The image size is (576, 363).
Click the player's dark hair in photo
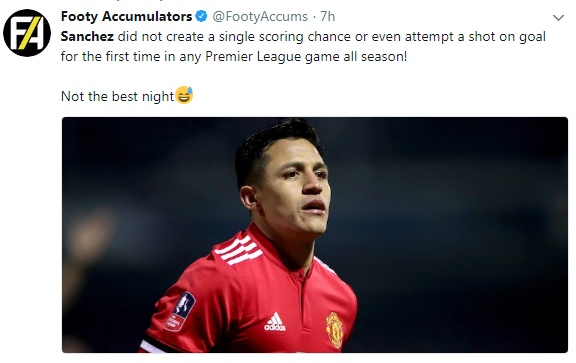point(274,147)
